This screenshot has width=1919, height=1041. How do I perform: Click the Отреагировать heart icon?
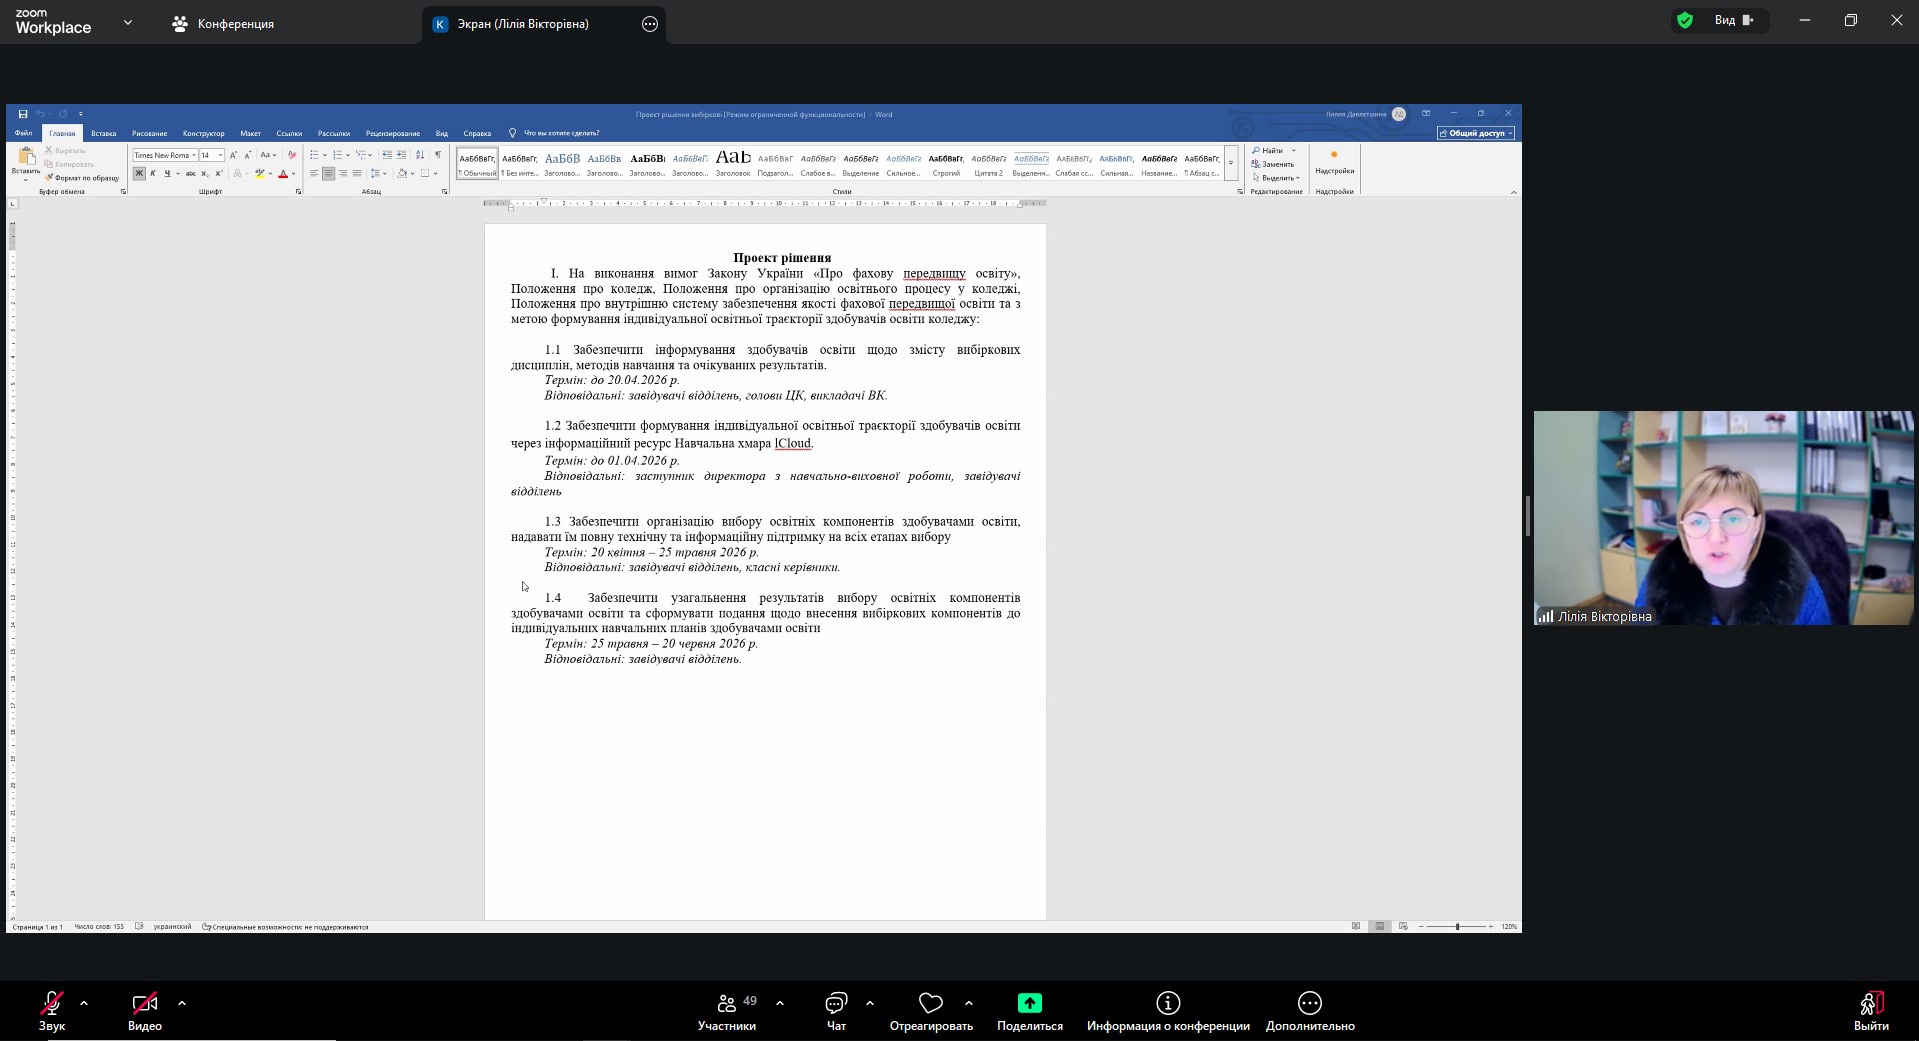(x=931, y=1003)
